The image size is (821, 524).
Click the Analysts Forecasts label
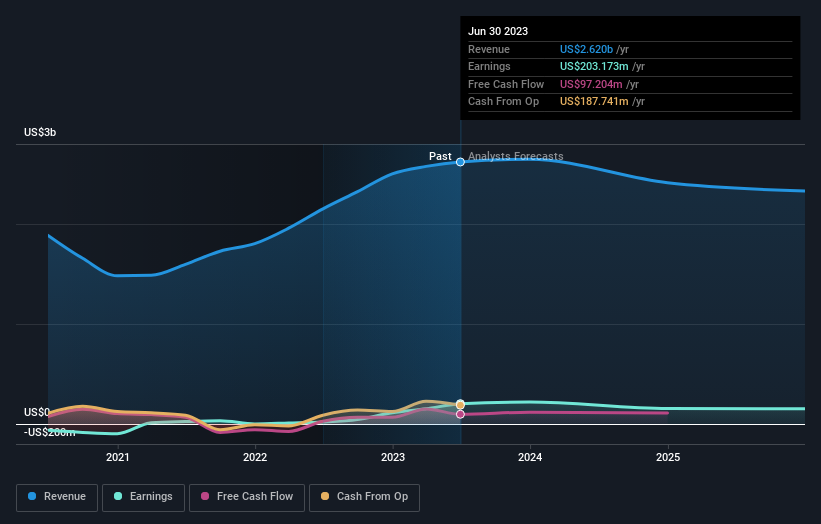point(516,156)
